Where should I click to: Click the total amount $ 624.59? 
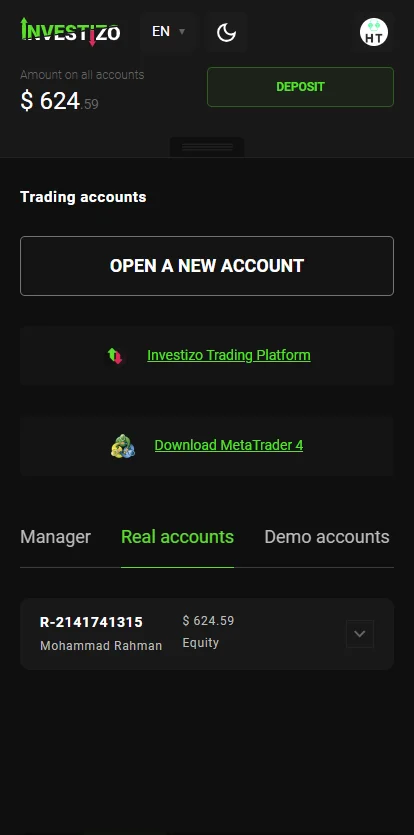coord(59,101)
